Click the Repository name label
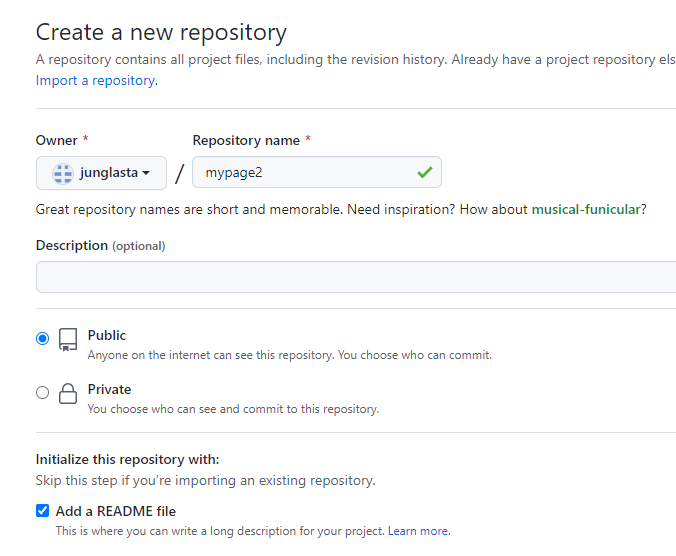Screen dimensions: 676x556 (x=247, y=141)
